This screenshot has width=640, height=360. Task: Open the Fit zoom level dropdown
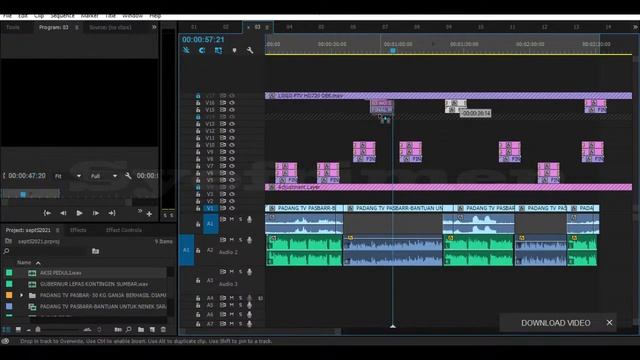point(69,176)
